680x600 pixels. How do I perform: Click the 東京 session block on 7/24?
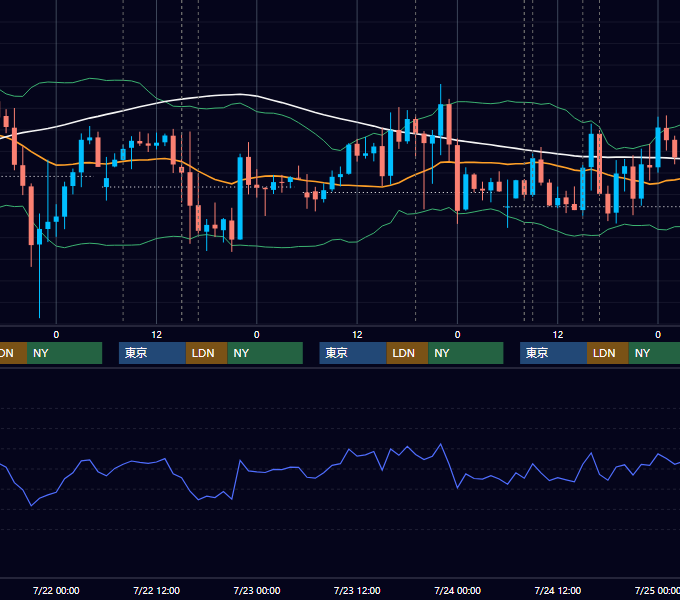[553, 353]
